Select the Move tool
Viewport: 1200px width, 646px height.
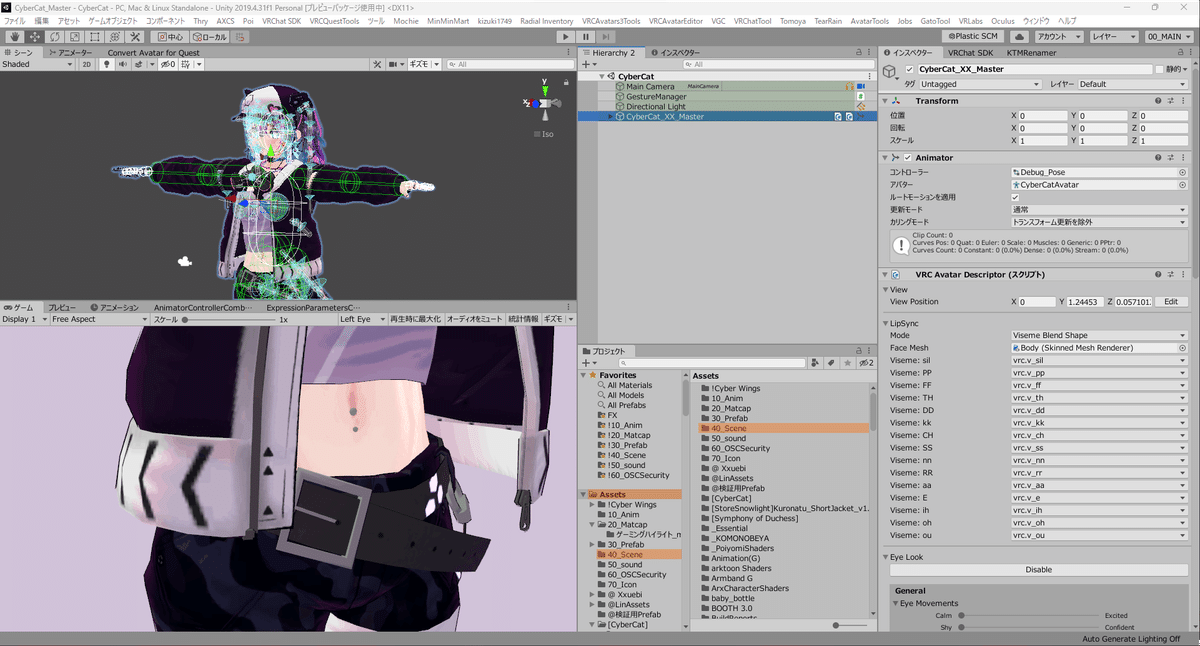click(34, 36)
